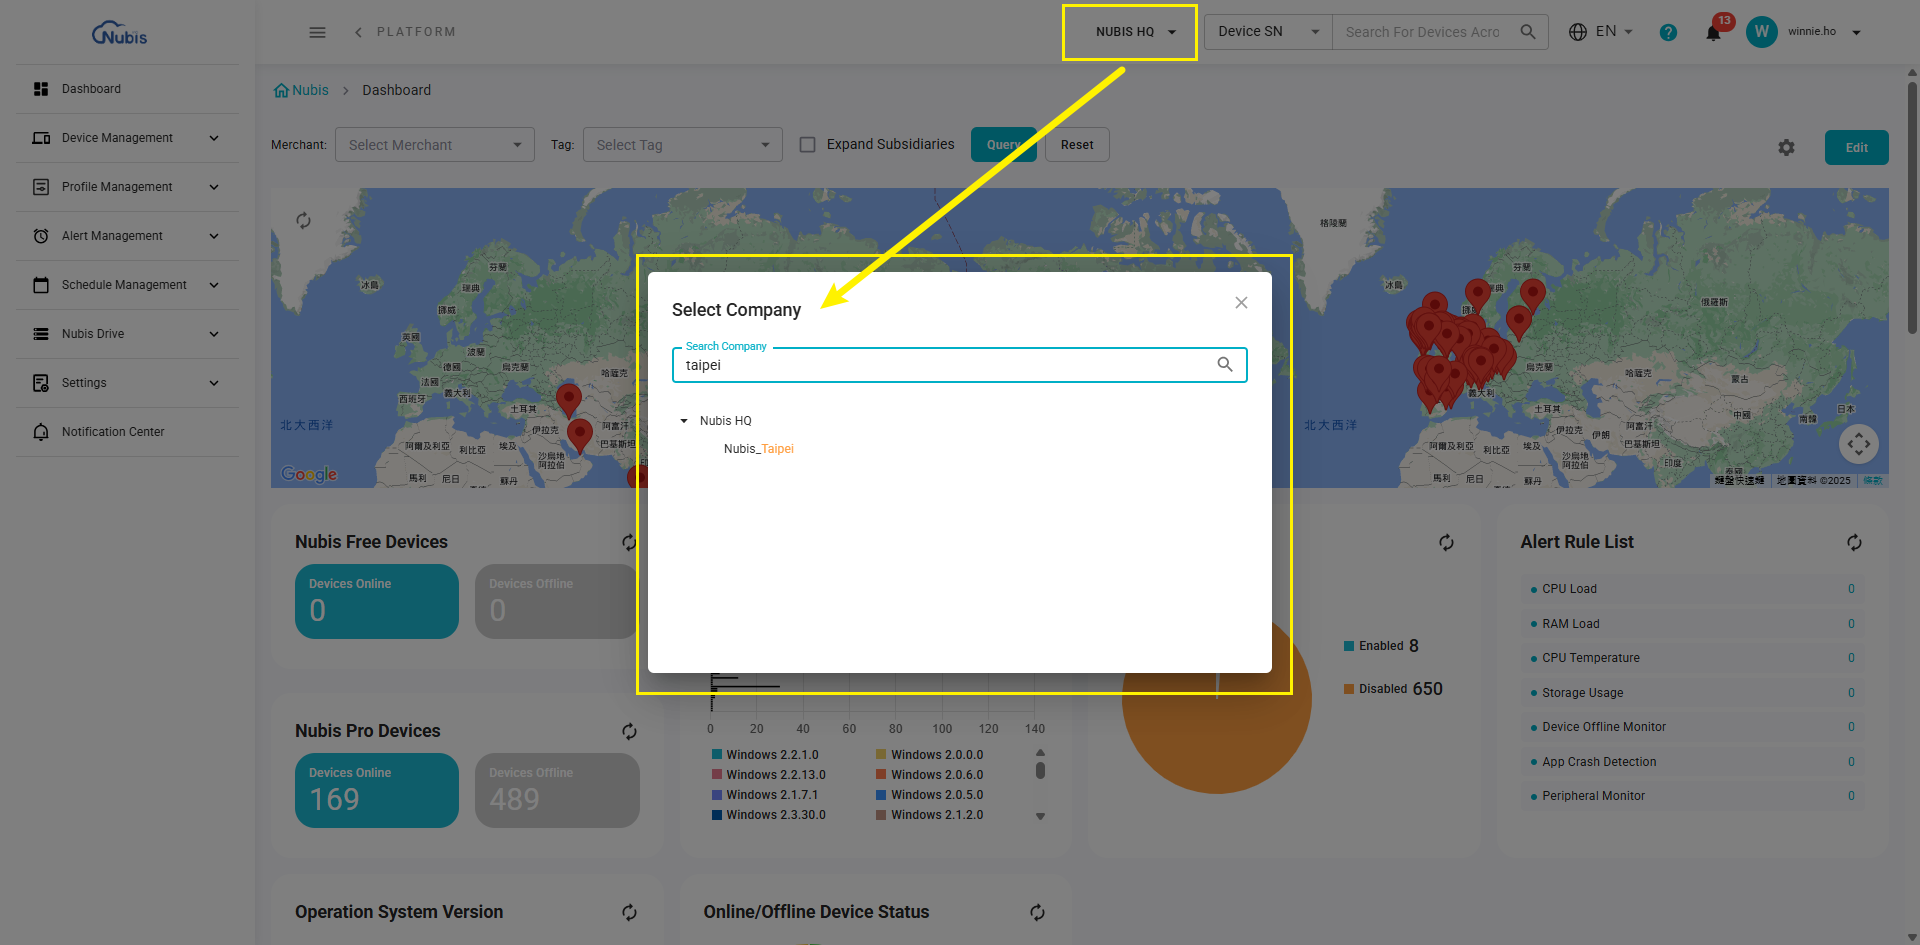The height and width of the screenshot is (945, 1920).
Task: Click Device Offline Monitor alert rule
Action: tap(1692, 727)
